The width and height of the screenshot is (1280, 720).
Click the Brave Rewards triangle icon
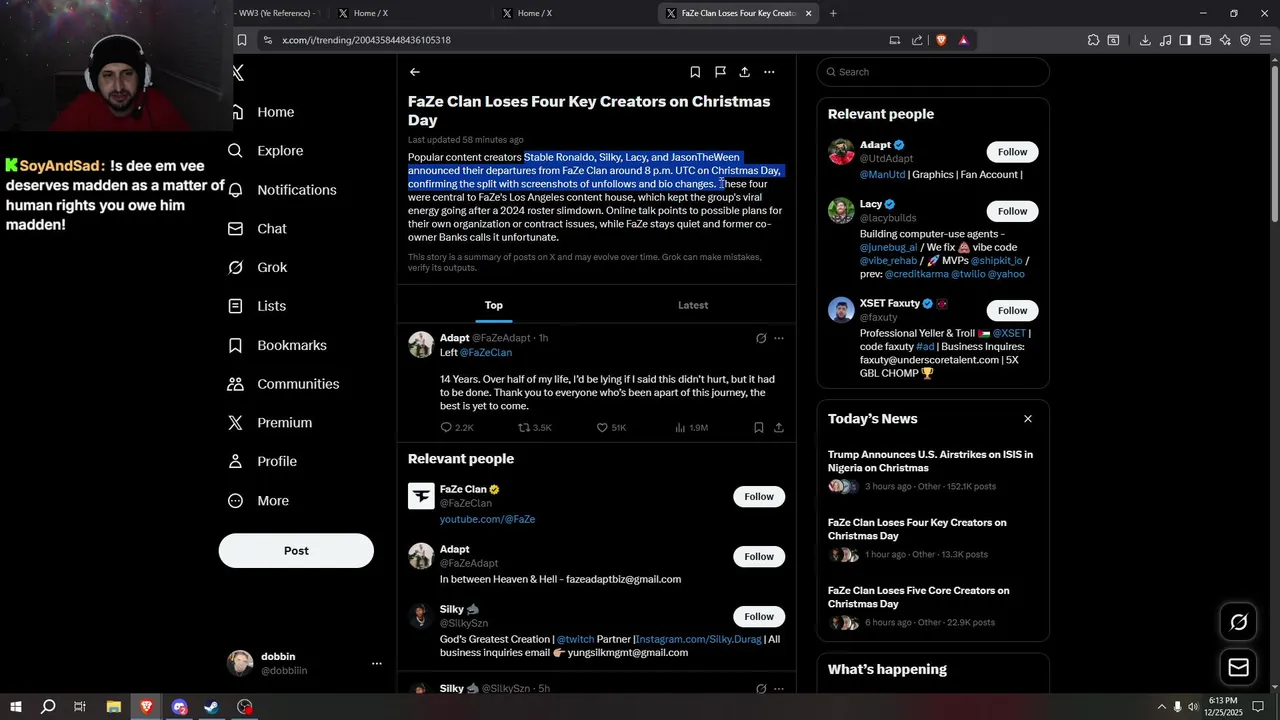(963, 40)
